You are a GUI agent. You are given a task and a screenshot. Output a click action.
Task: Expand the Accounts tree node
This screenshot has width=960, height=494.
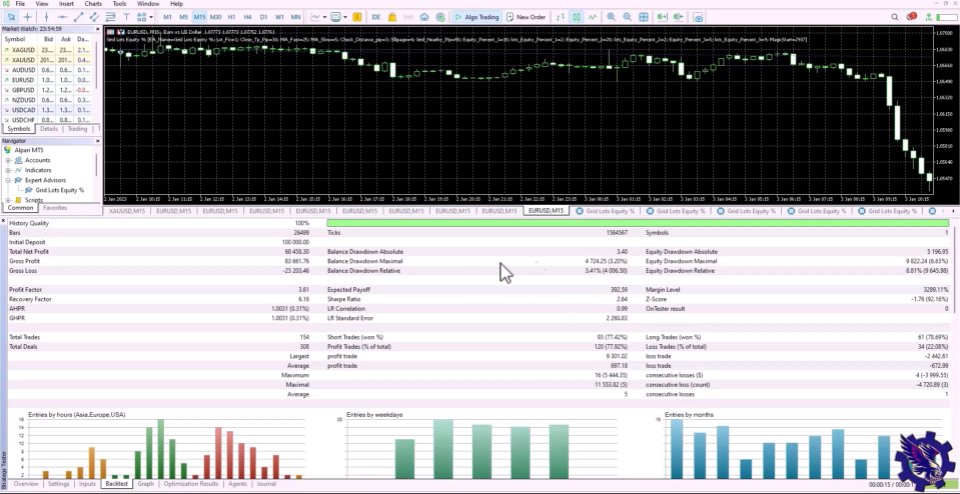click(9, 160)
